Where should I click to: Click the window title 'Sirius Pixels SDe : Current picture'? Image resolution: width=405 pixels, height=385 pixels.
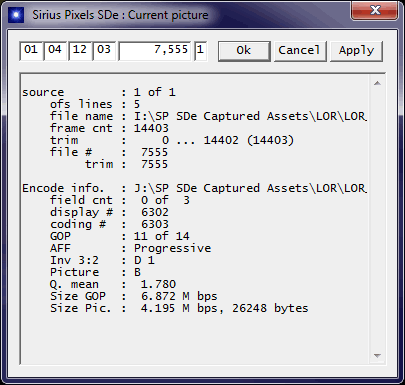click(120, 15)
